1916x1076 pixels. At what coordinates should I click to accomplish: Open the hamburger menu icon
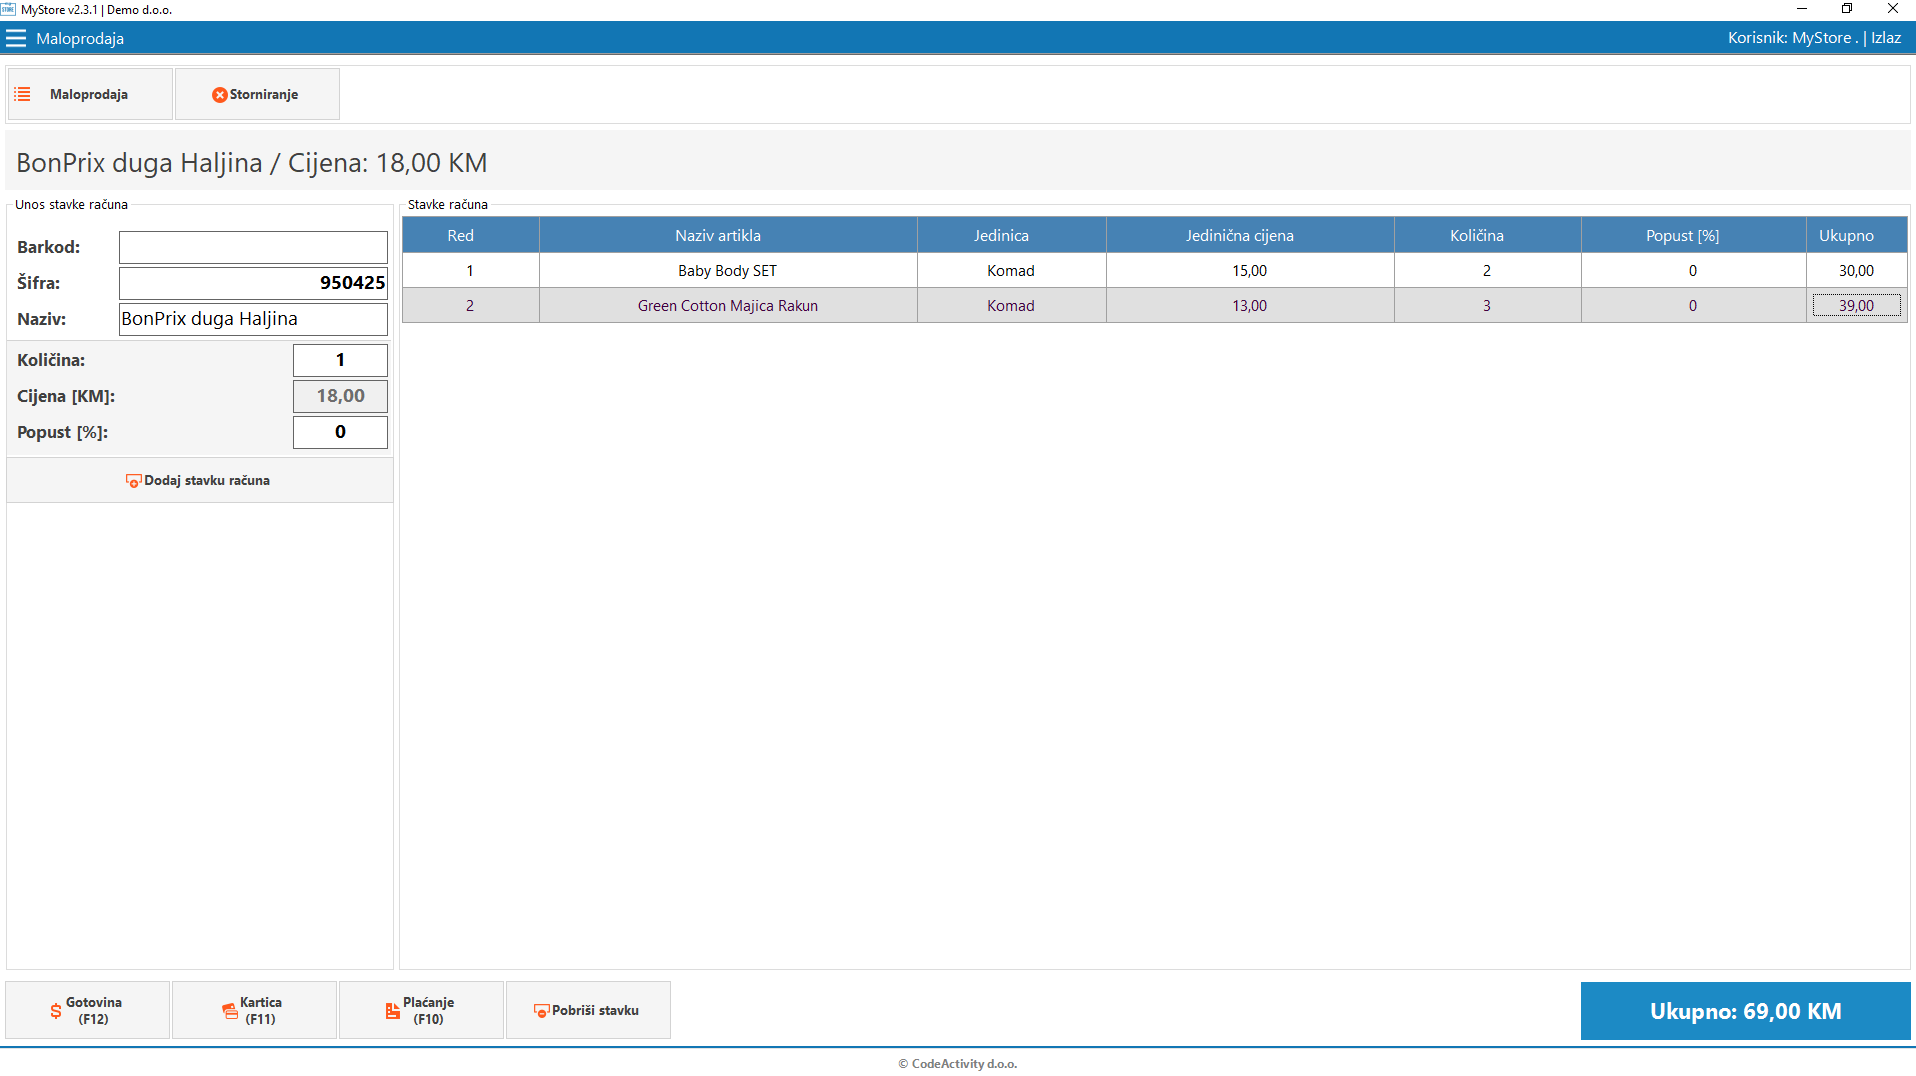point(16,38)
